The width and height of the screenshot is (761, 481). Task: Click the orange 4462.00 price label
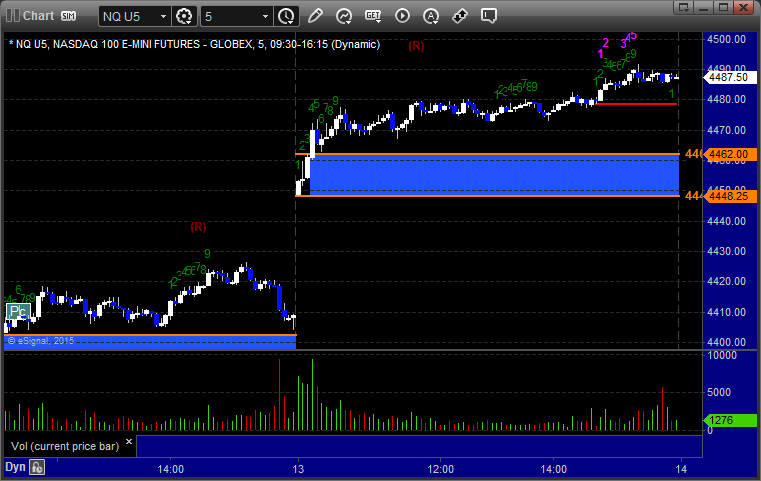tap(729, 154)
